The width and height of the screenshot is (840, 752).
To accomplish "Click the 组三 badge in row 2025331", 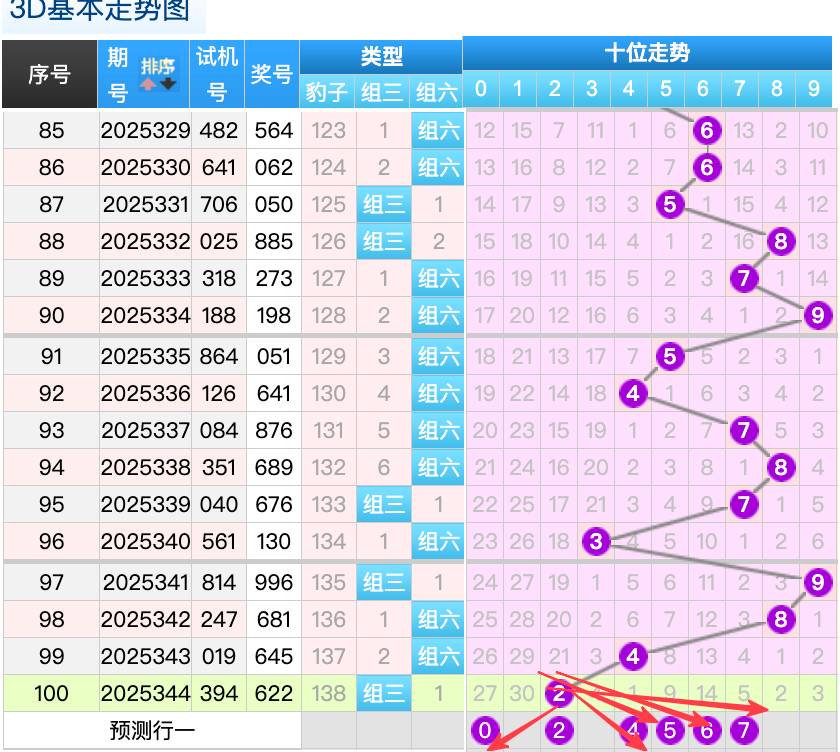I will [x=384, y=204].
